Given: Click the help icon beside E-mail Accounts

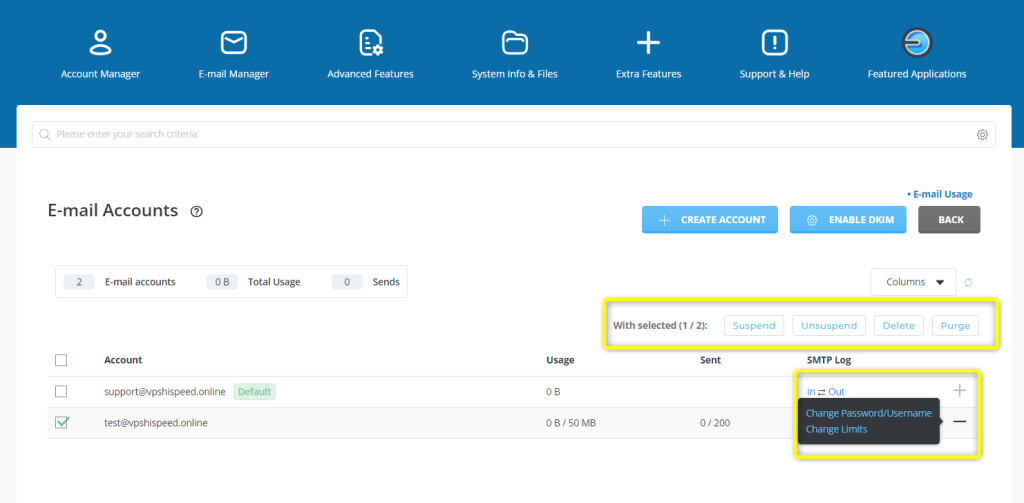Looking at the screenshot, I should coord(197,211).
